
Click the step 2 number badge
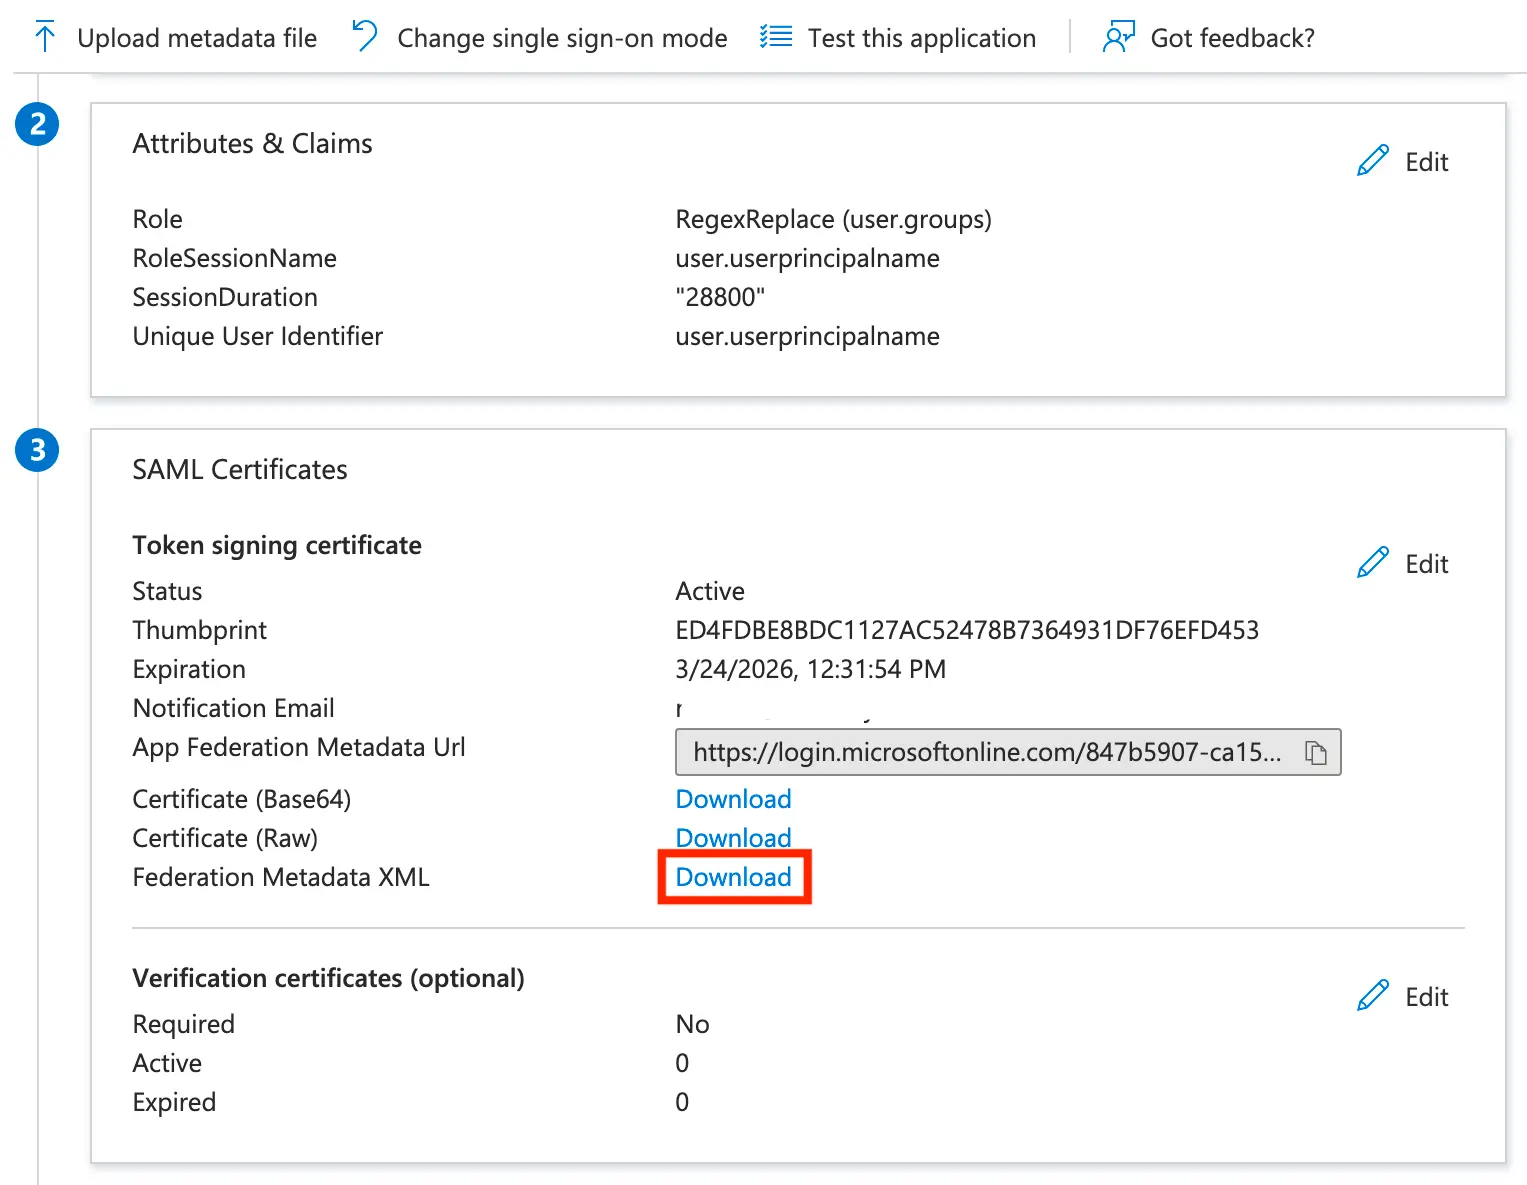click(37, 124)
